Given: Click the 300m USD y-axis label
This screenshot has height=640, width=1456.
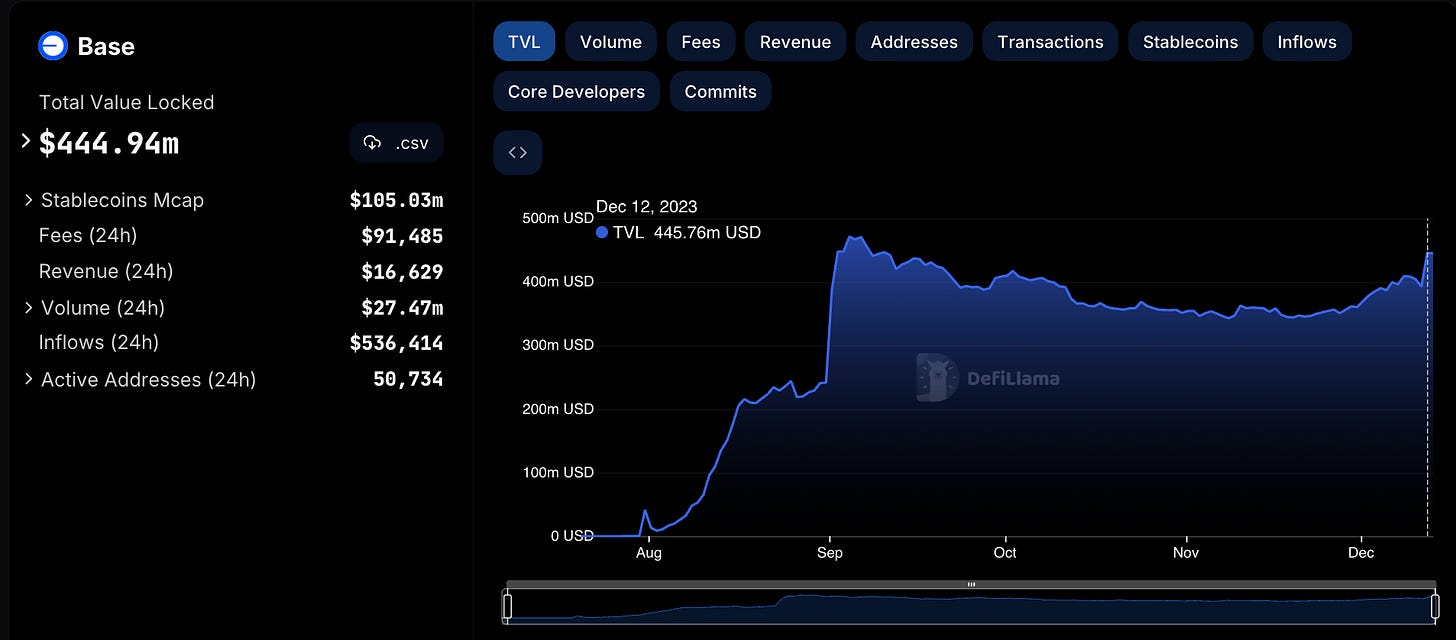Looking at the screenshot, I should [x=558, y=345].
